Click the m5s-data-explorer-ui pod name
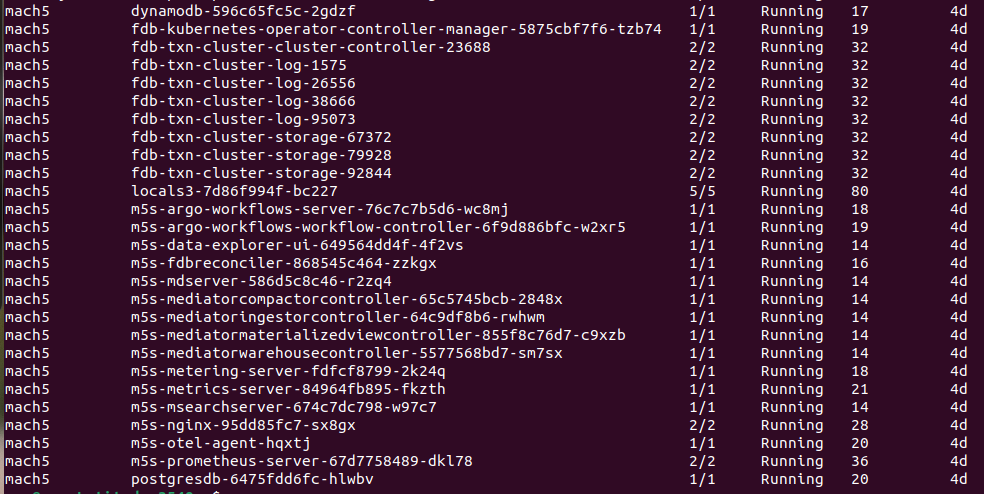The height and width of the screenshot is (494, 984). 297,245
